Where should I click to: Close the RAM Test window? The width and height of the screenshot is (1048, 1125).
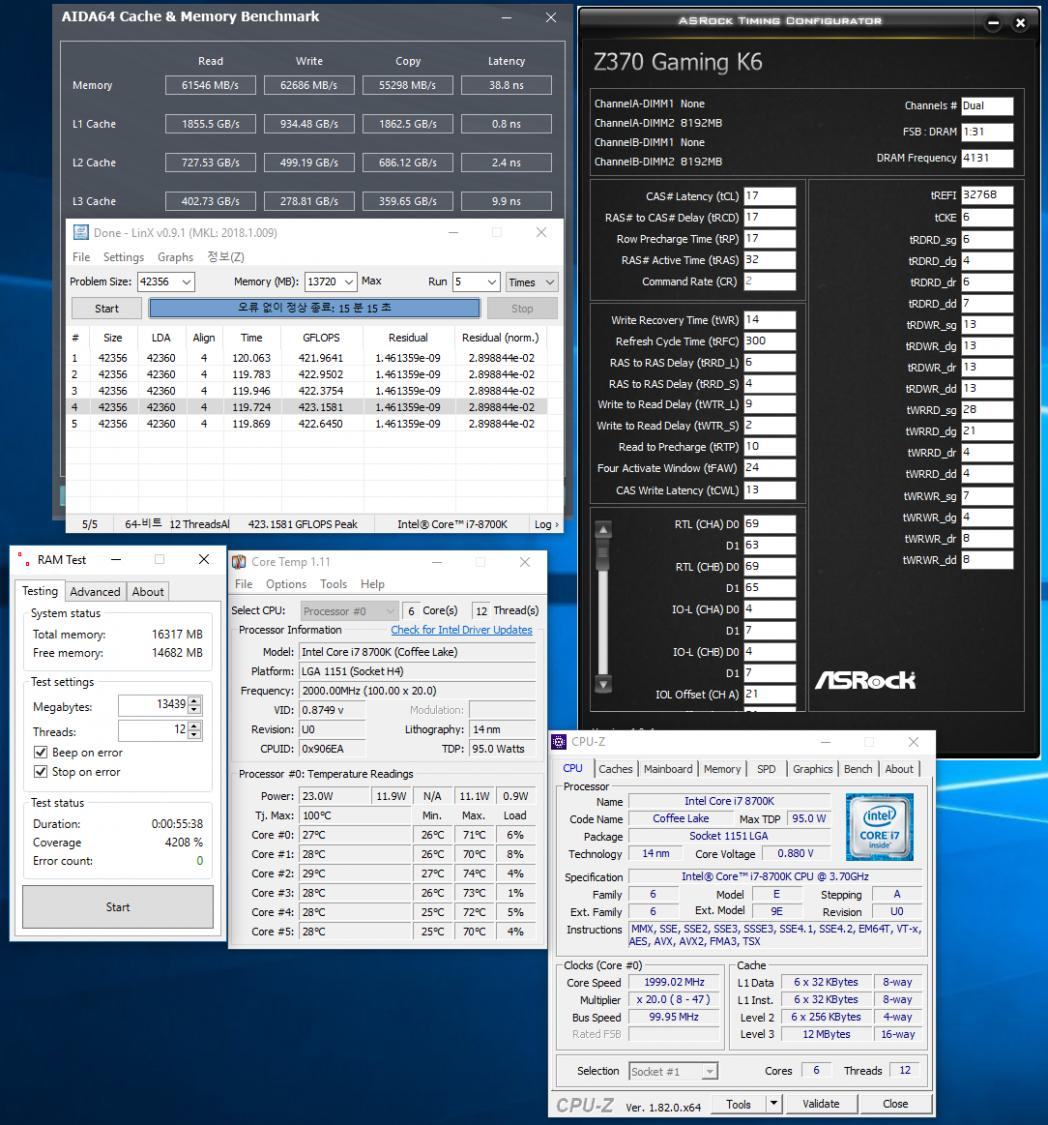click(x=204, y=559)
